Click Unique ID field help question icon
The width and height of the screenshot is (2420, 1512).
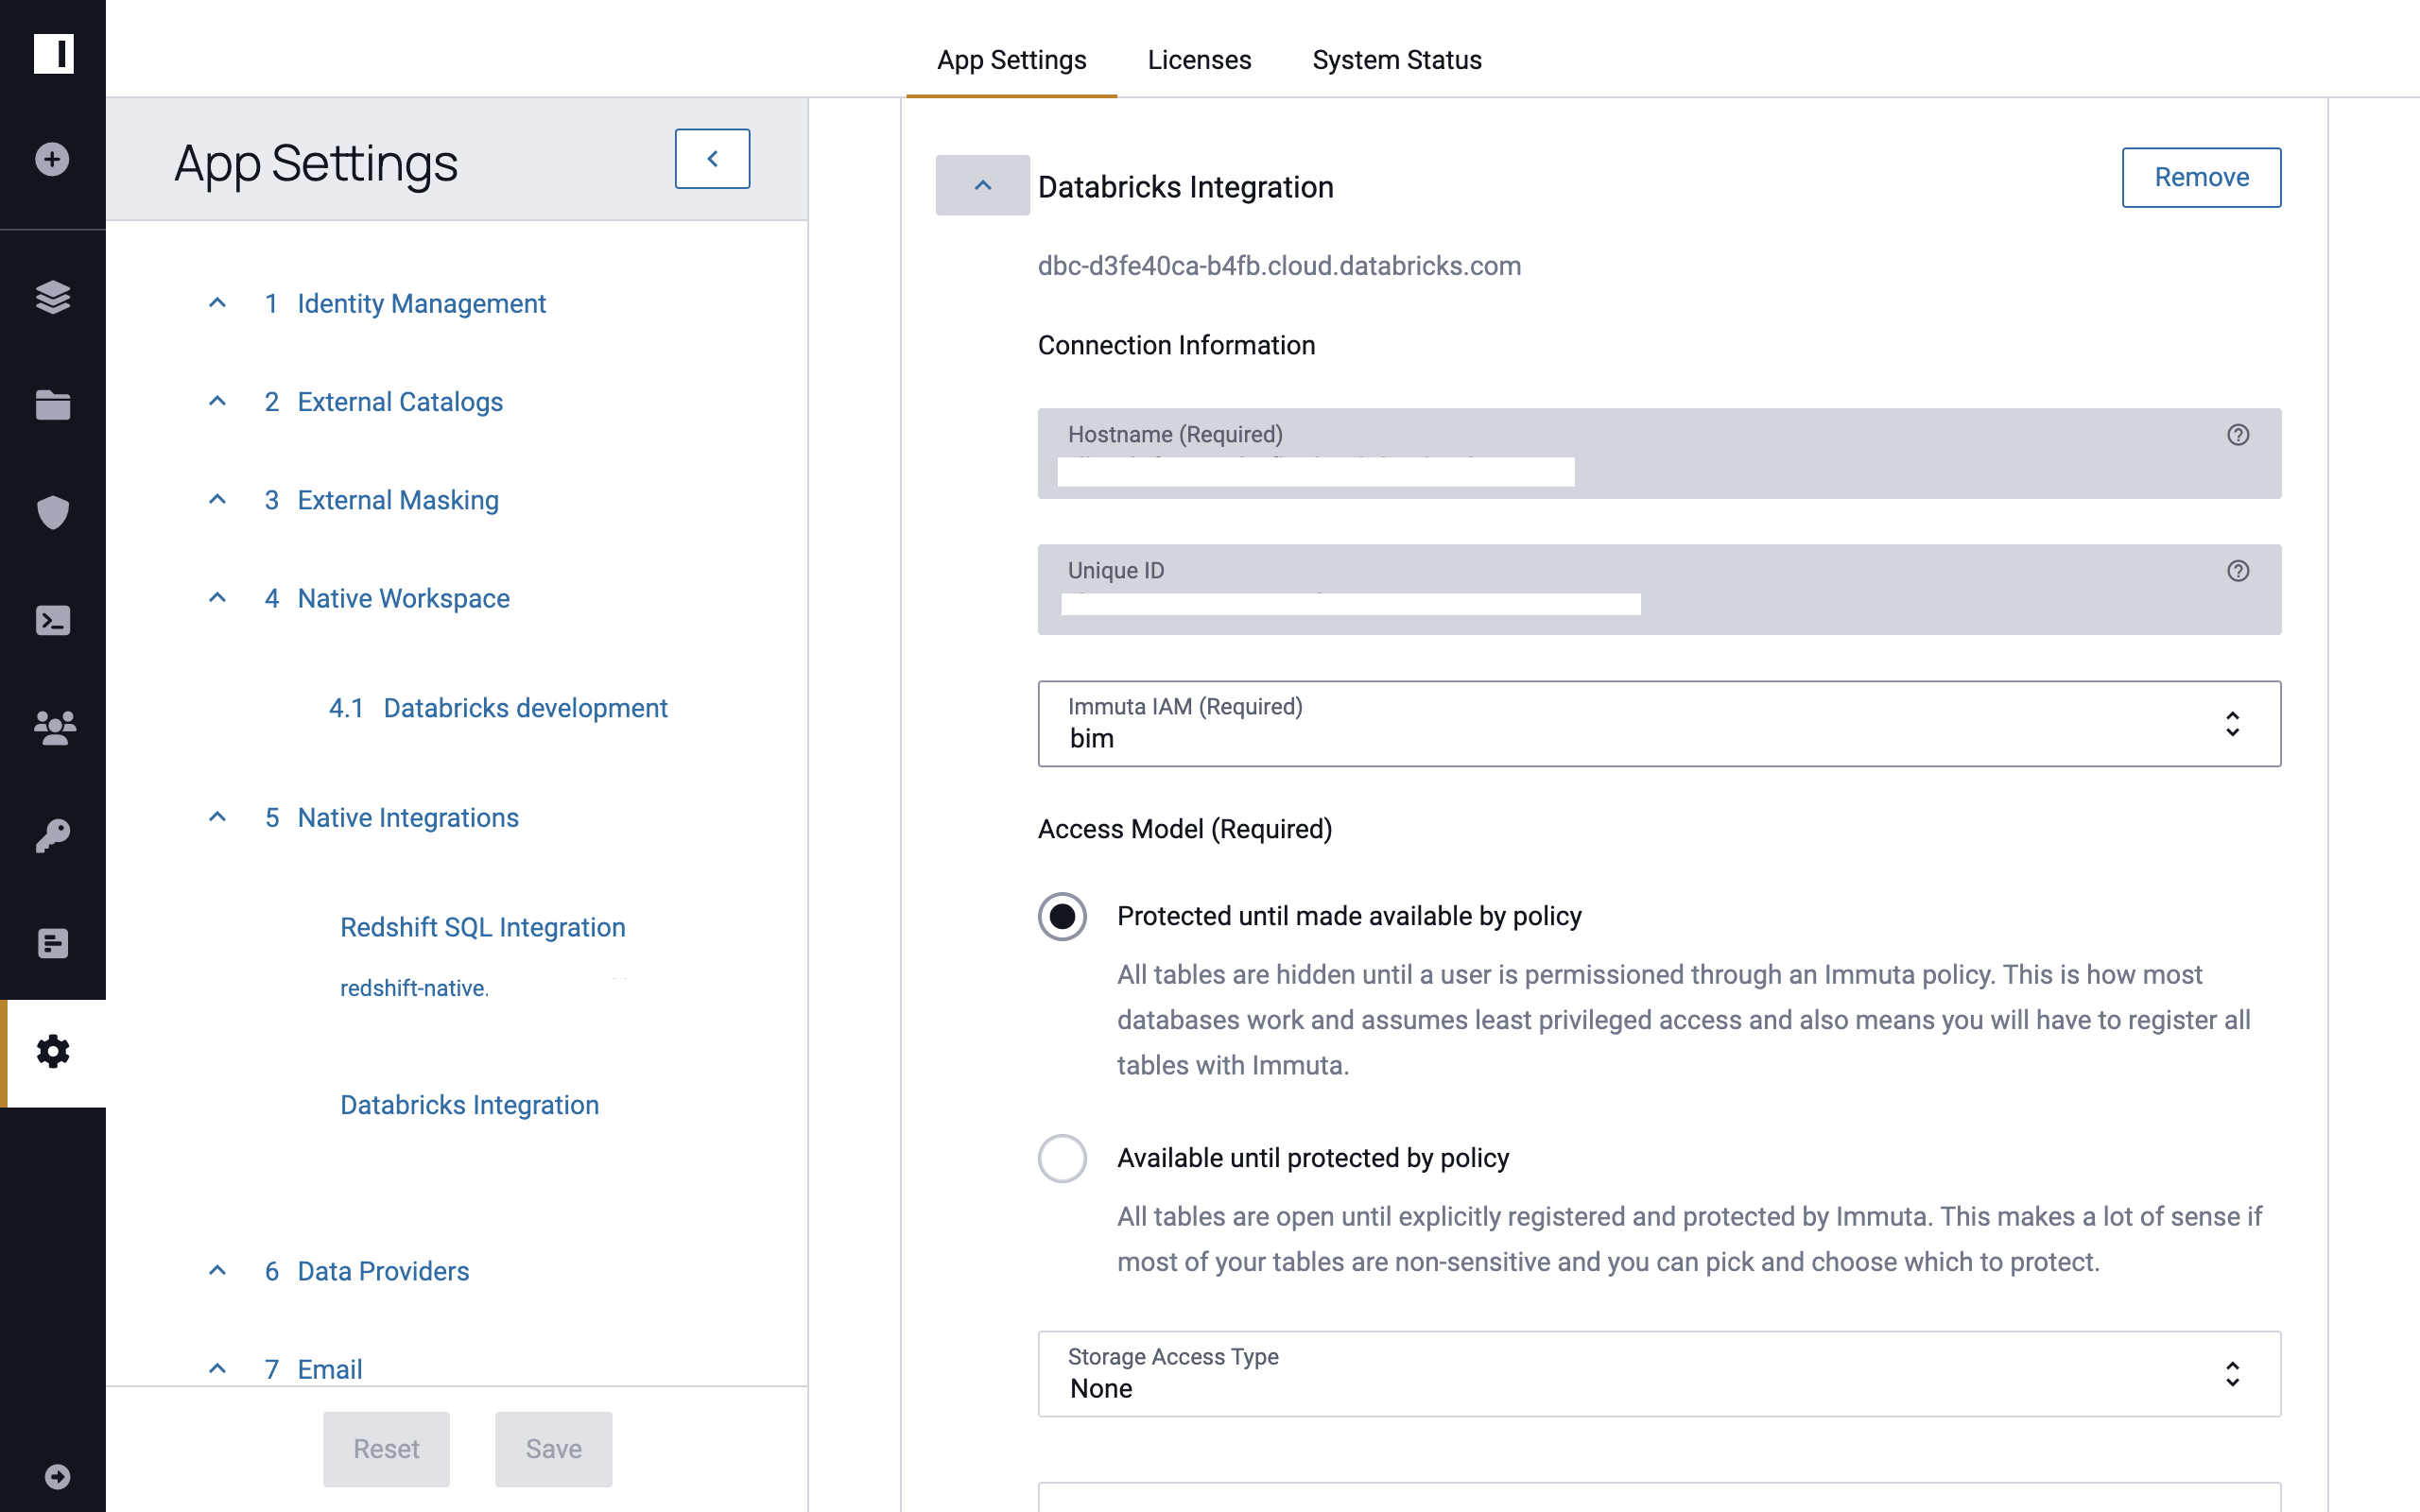[x=2238, y=571]
